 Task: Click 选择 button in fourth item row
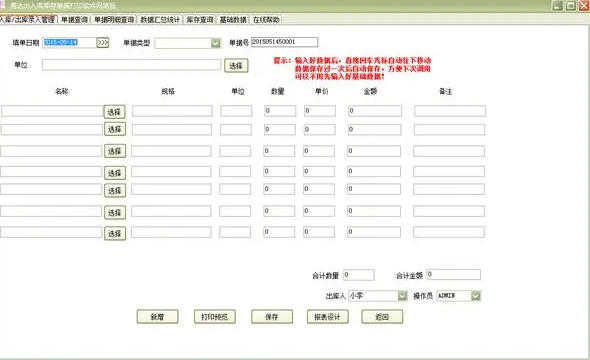114,173
